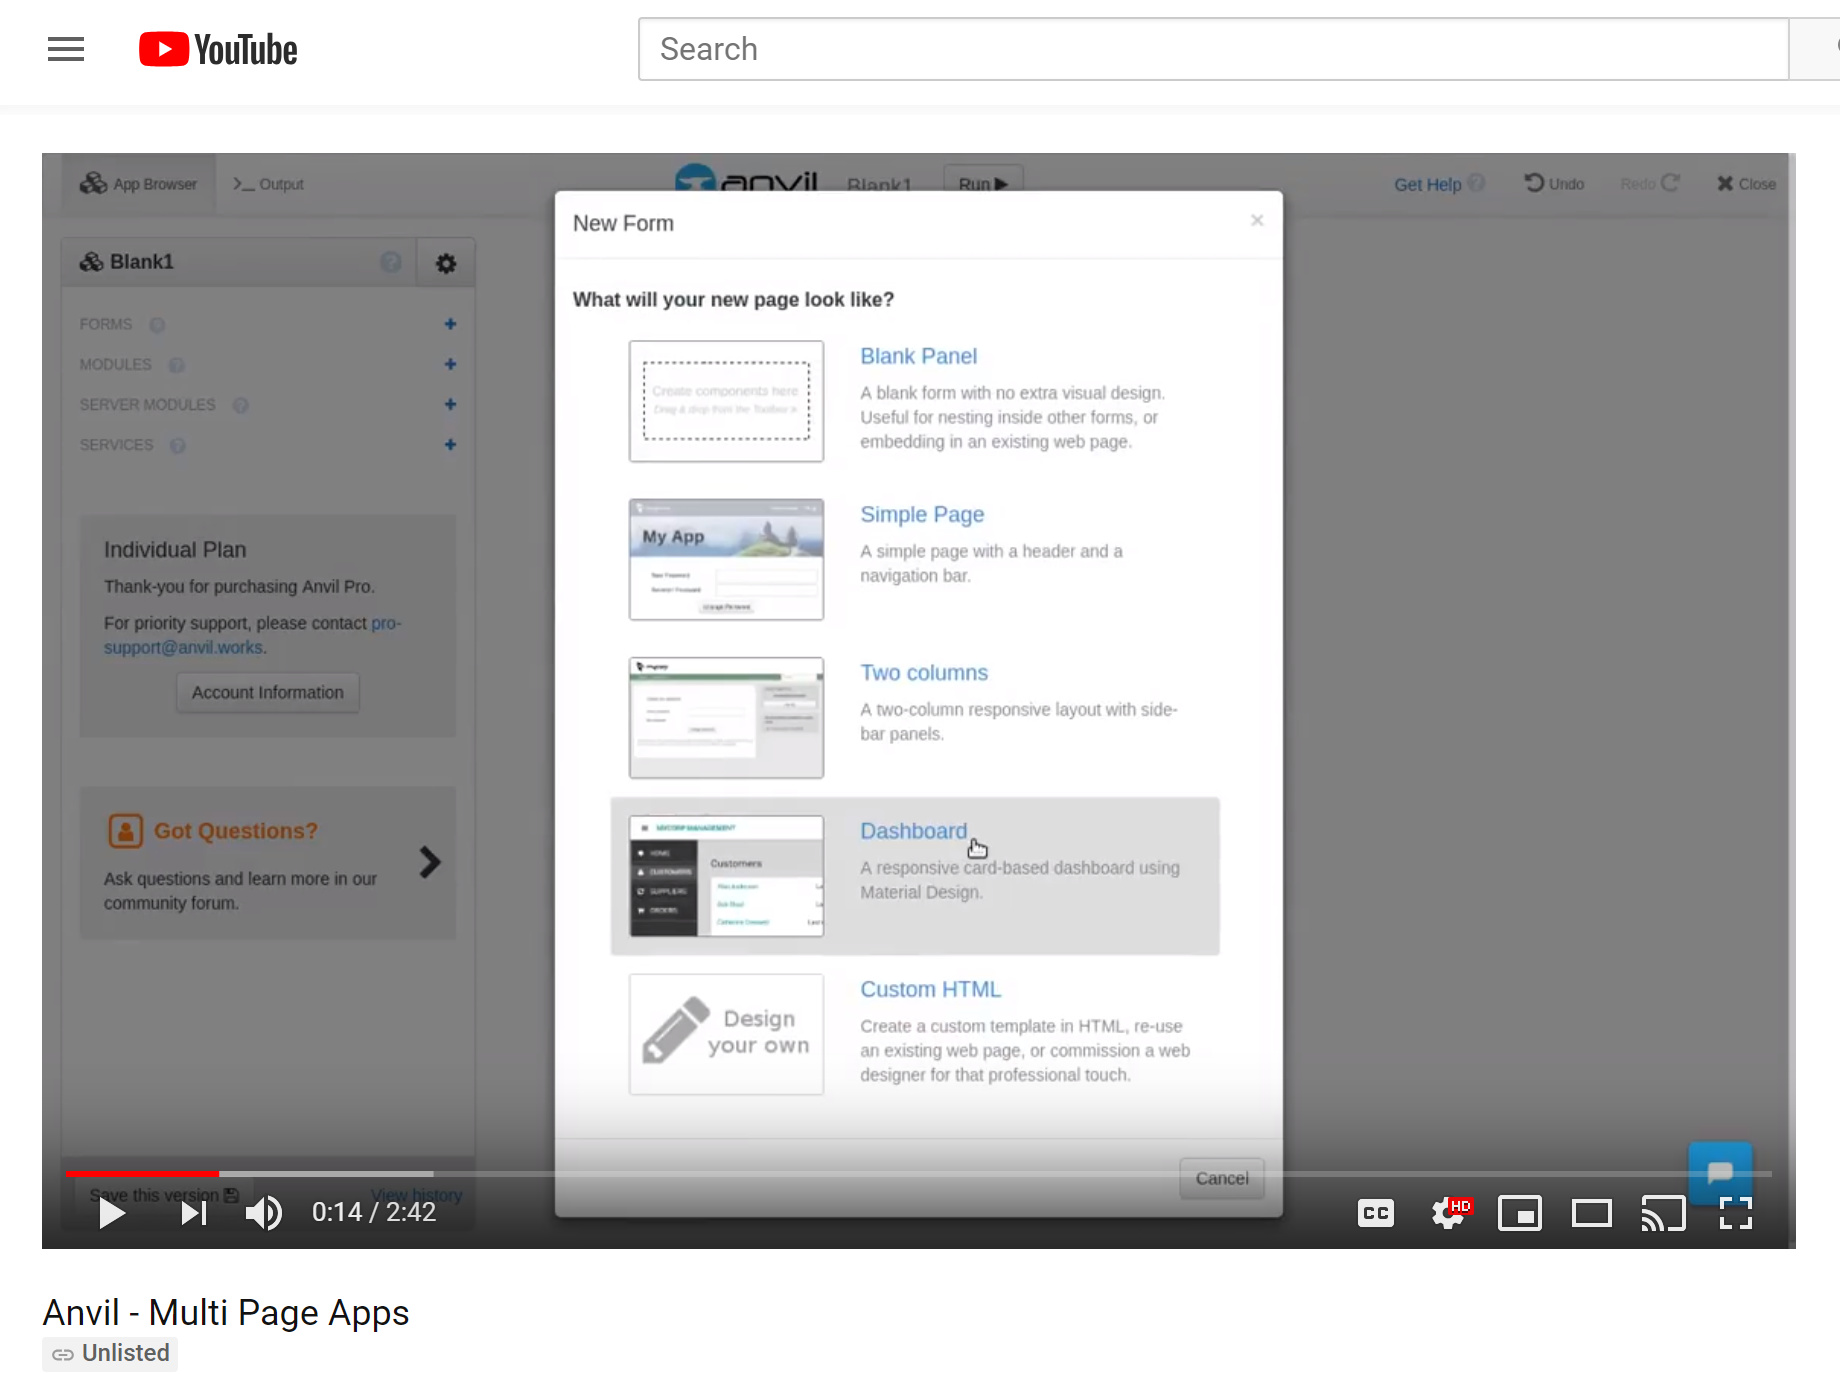Click the 0:14 / 2:42 time display
1840x1374 pixels.
[374, 1212]
